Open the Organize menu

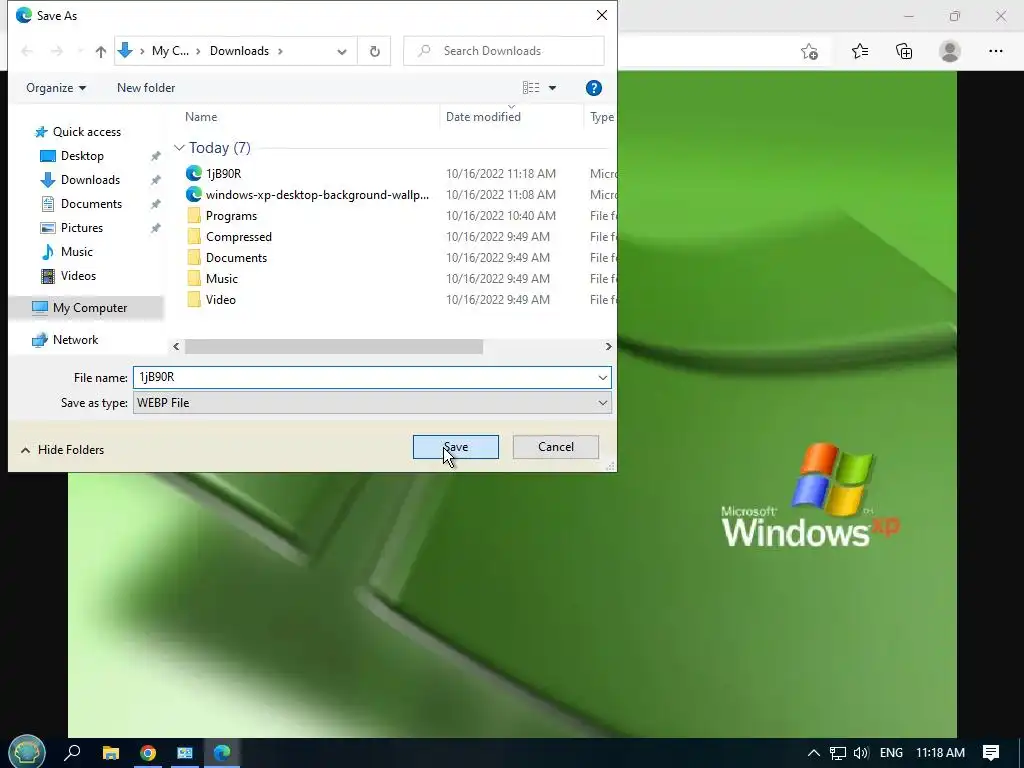click(x=56, y=88)
